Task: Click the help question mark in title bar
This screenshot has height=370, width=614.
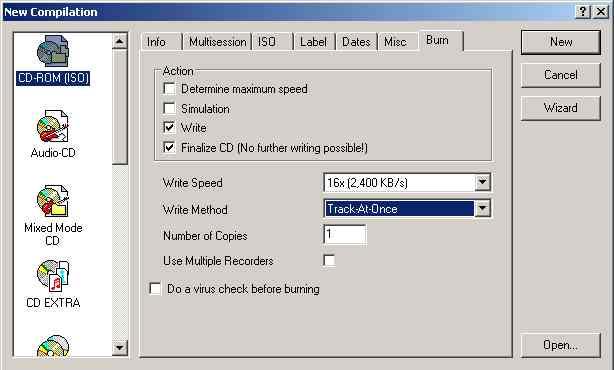Action: pyautogui.click(x=582, y=12)
